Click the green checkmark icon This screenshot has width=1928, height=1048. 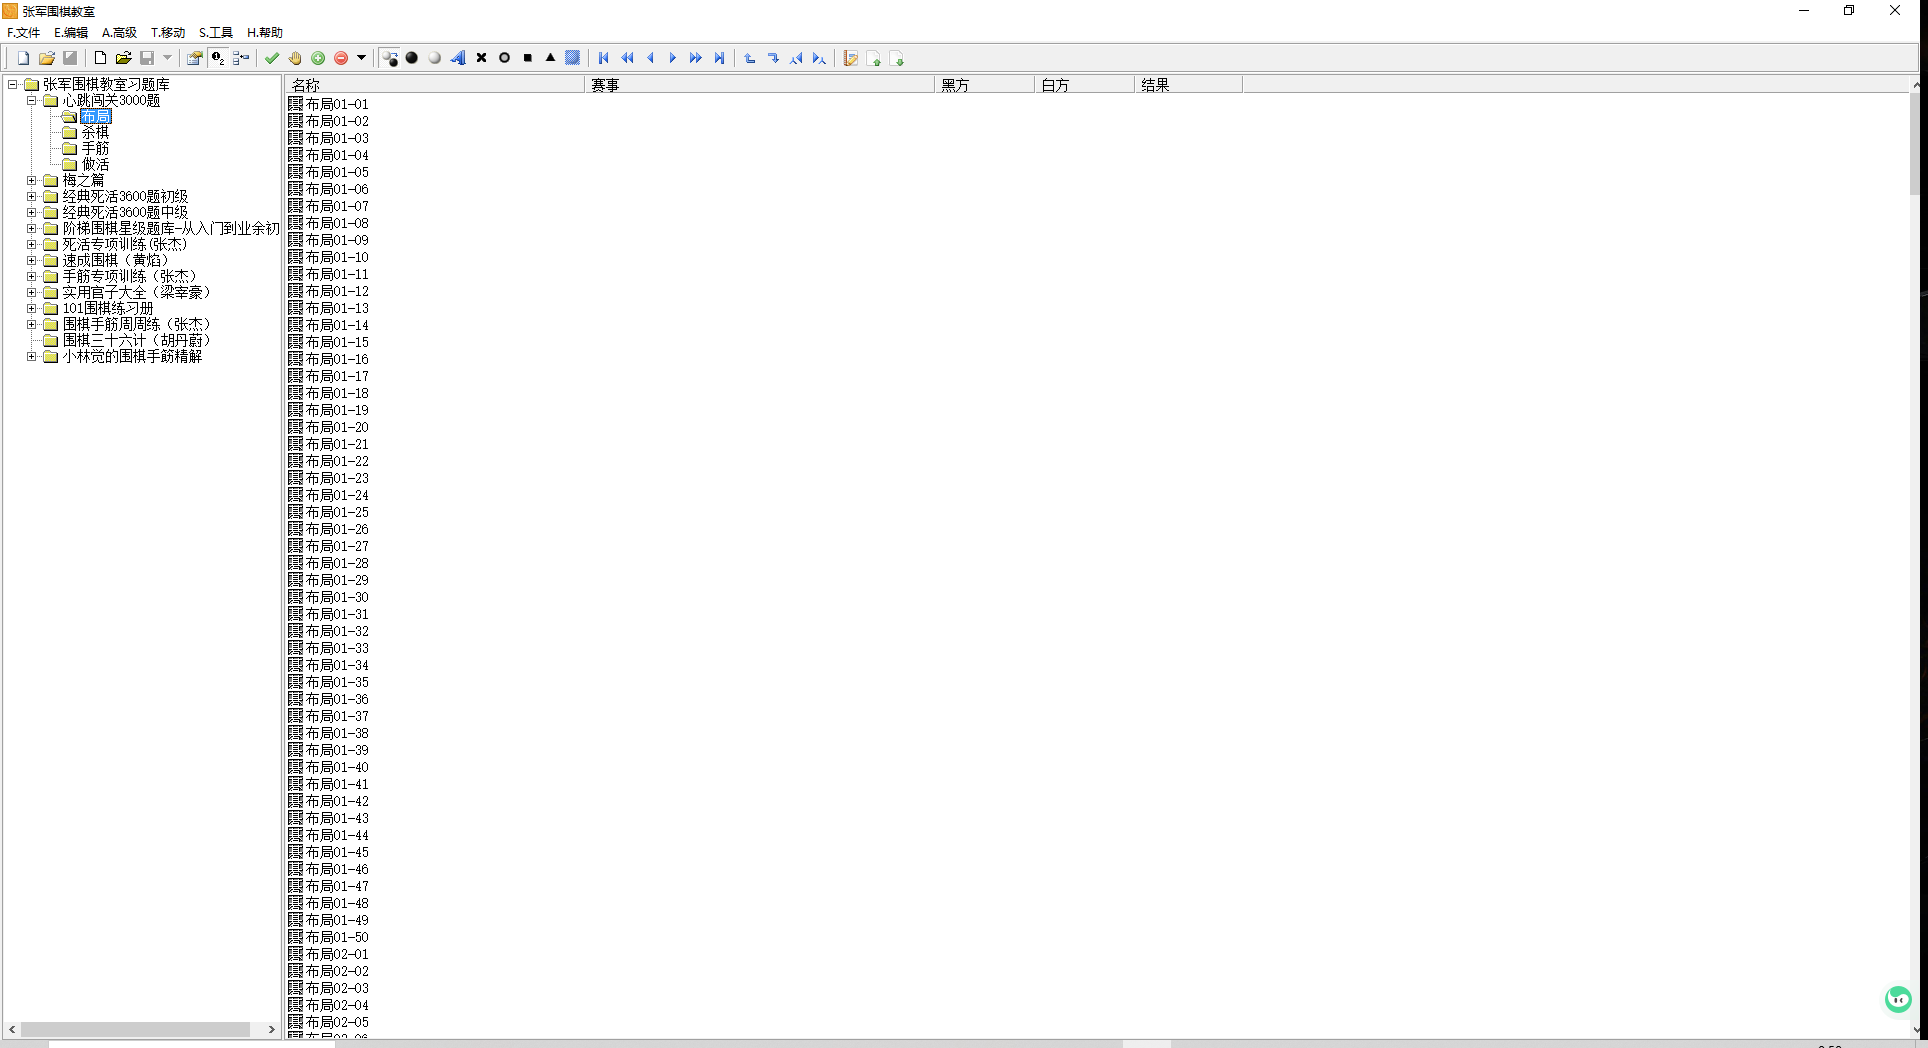click(x=272, y=58)
